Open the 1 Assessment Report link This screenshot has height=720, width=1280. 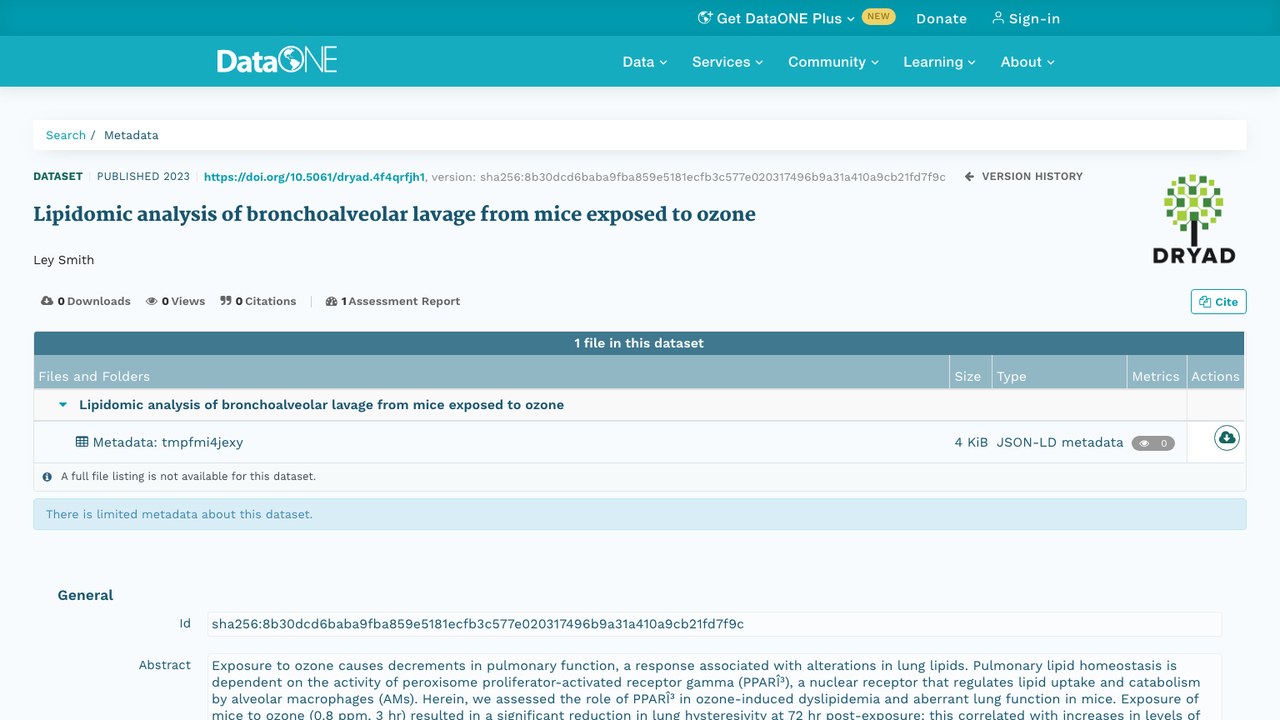393,301
